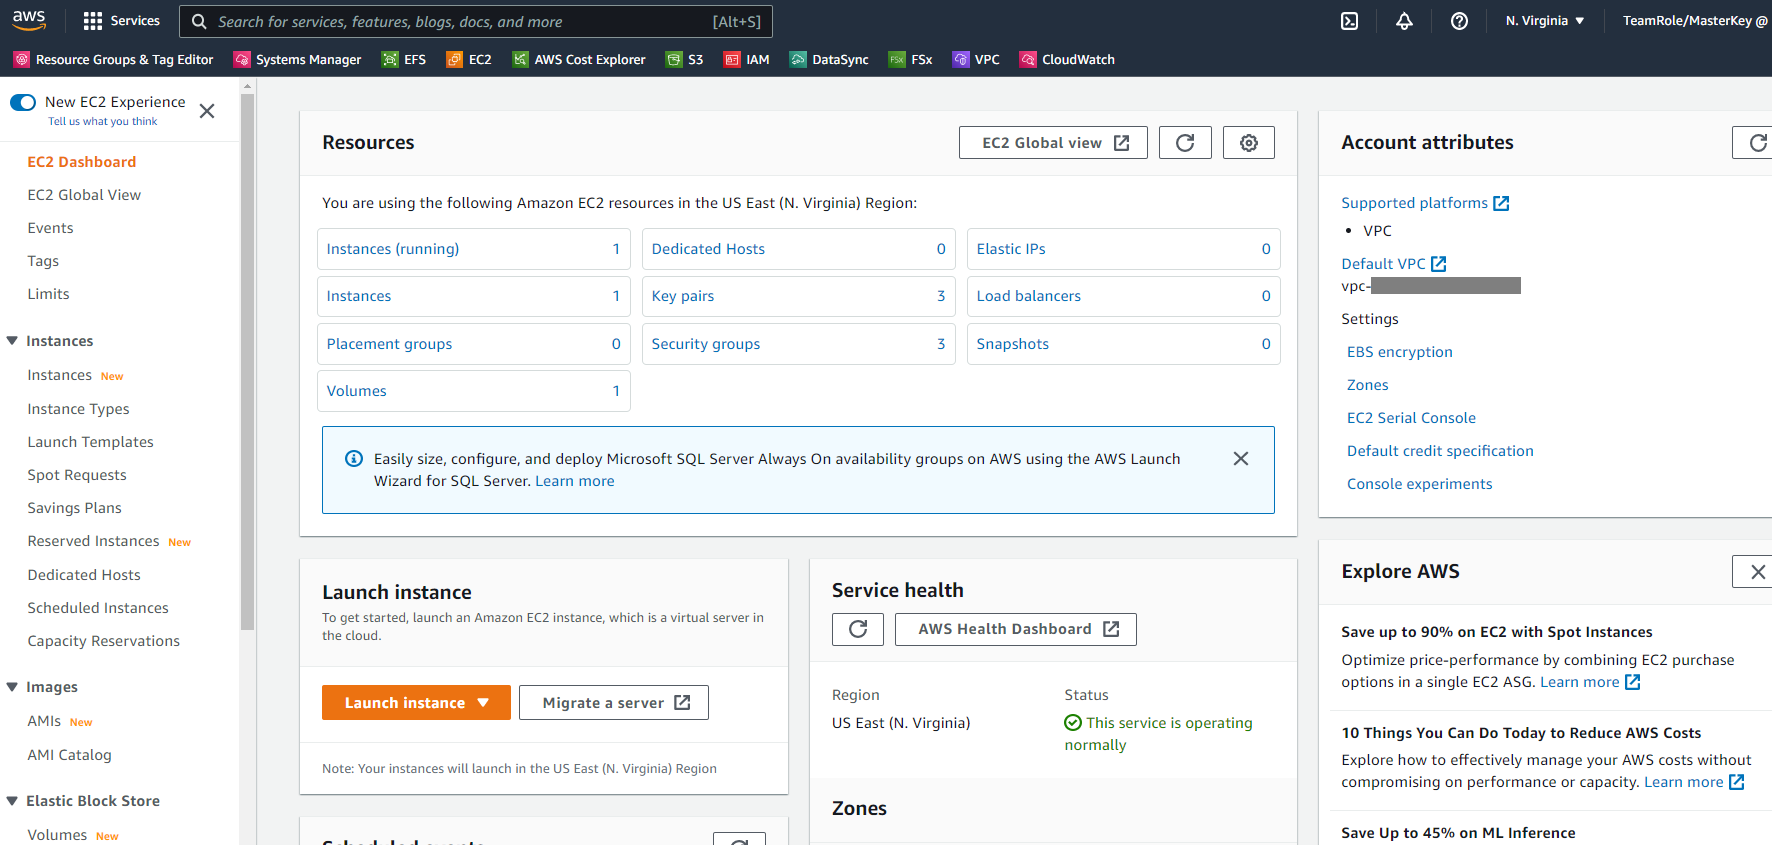Collapse the Images sidebar section

pyautogui.click(x=12, y=687)
